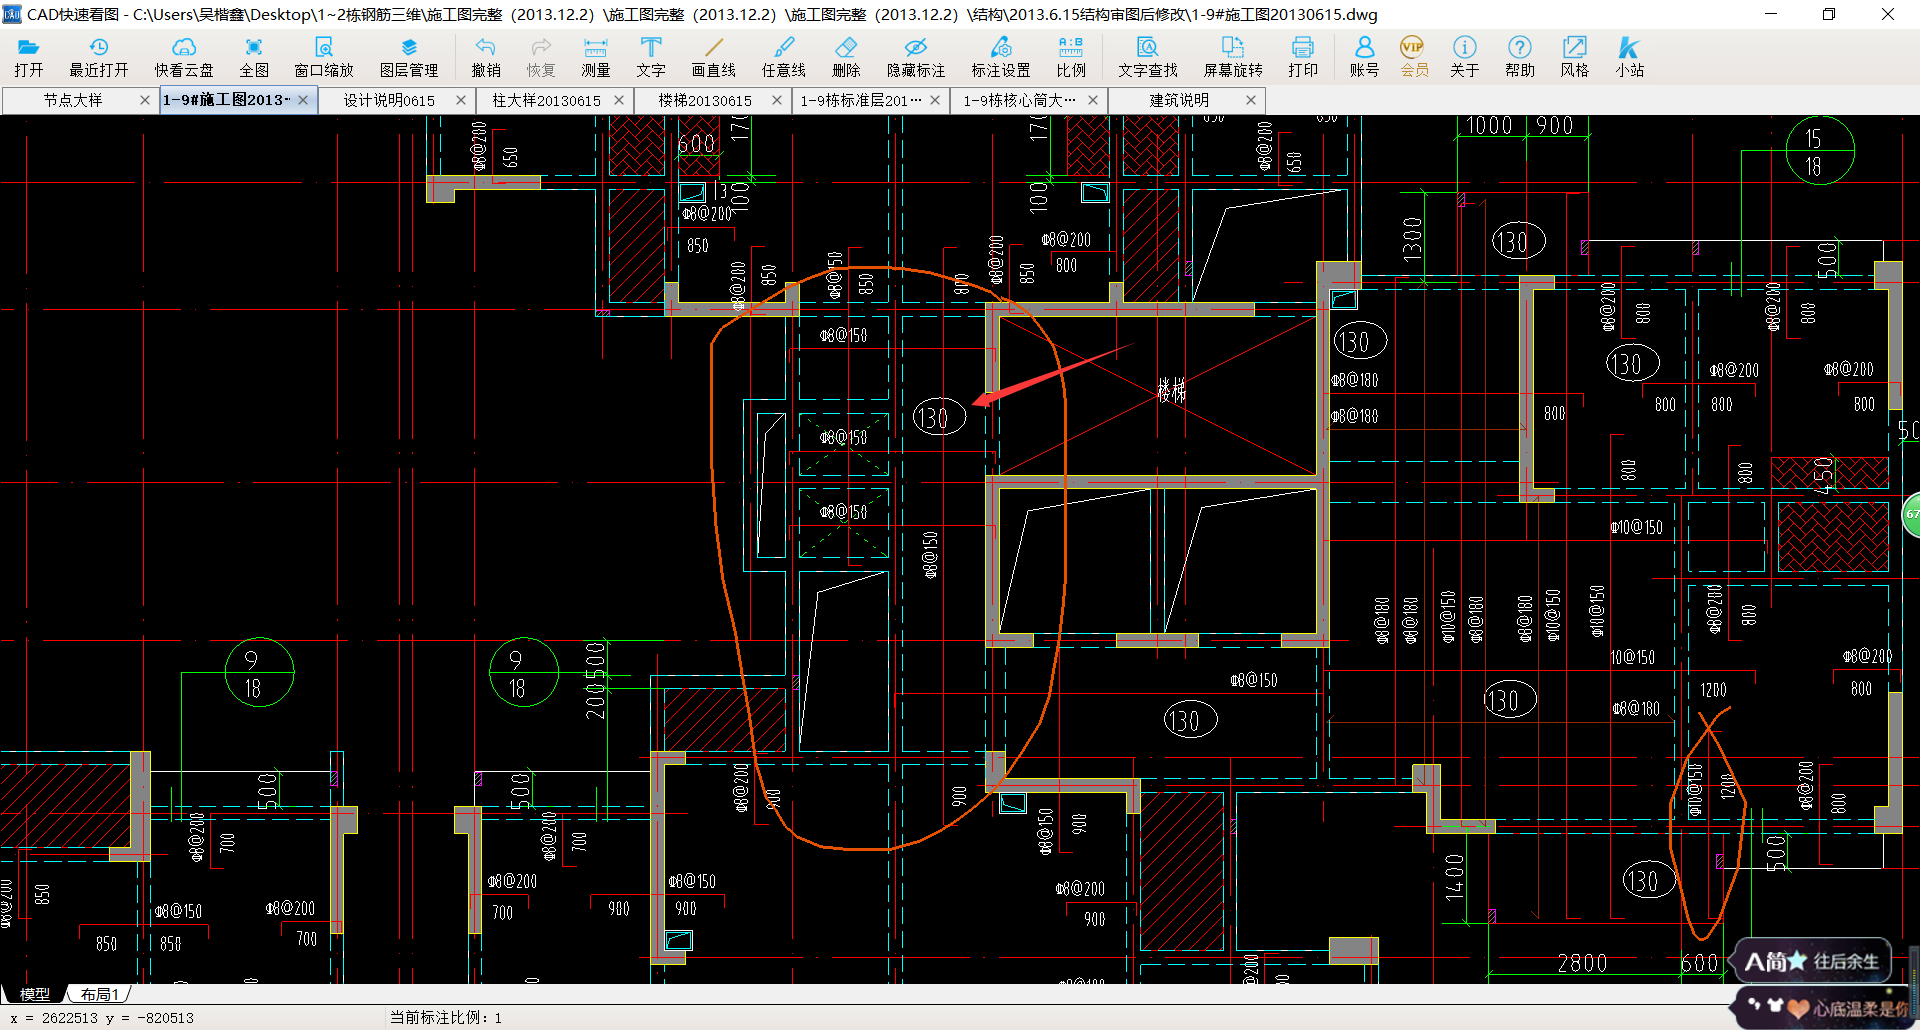This screenshot has width=1920, height=1030.
Task: Select the 画直线 line tool
Action: pyautogui.click(x=714, y=57)
